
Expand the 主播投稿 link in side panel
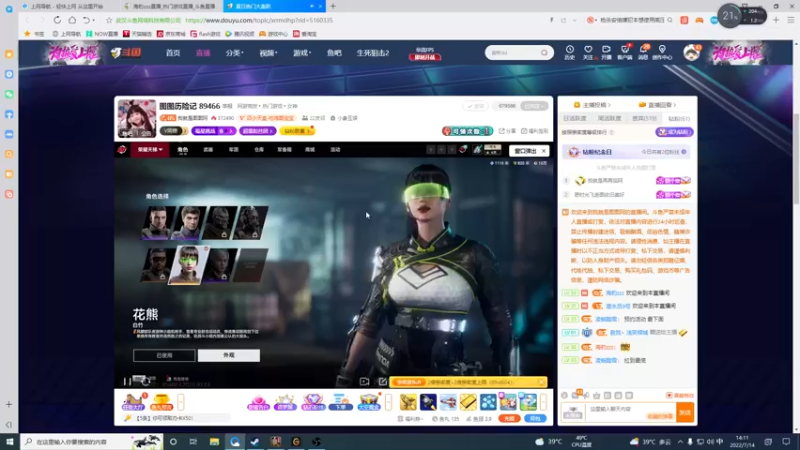click(592, 105)
